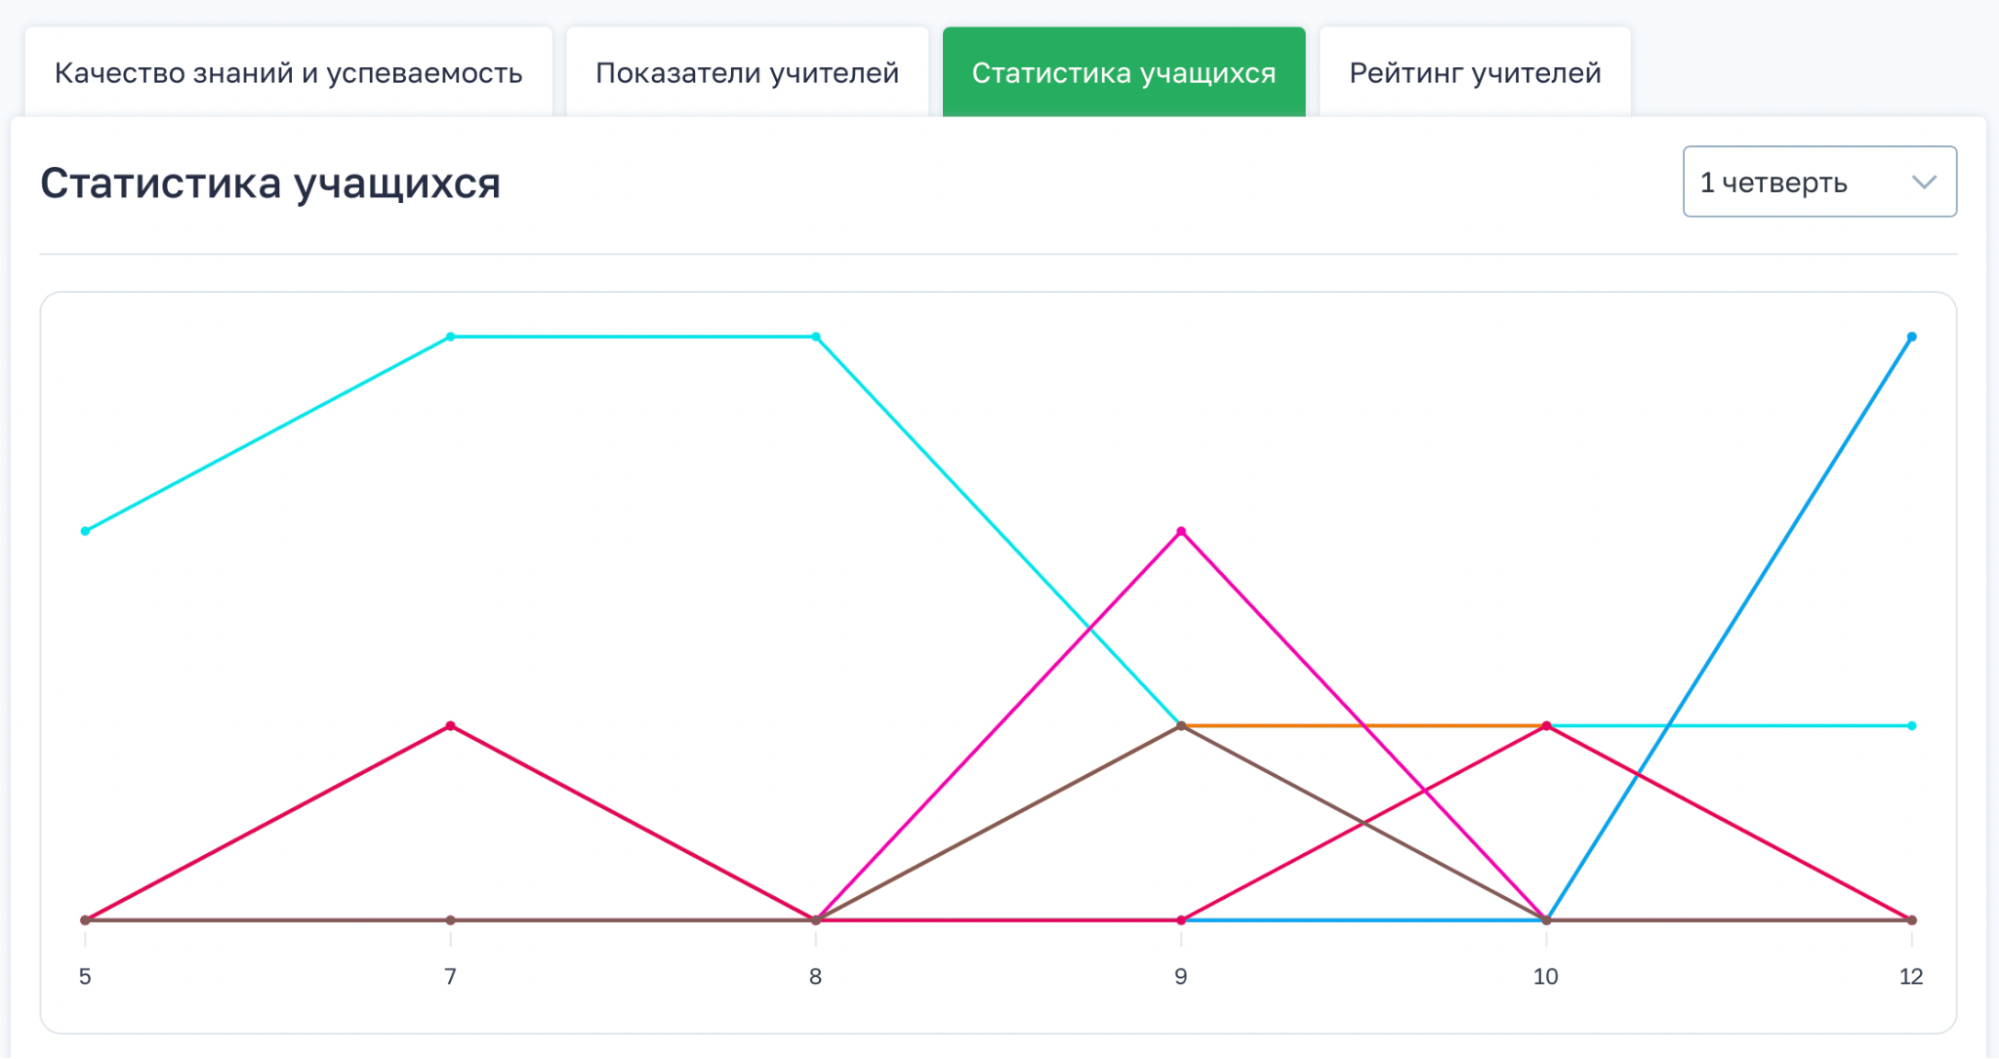Screen dimensions: 1999x1059
Task: Click the x-axis label 12
Action: tap(1911, 977)
